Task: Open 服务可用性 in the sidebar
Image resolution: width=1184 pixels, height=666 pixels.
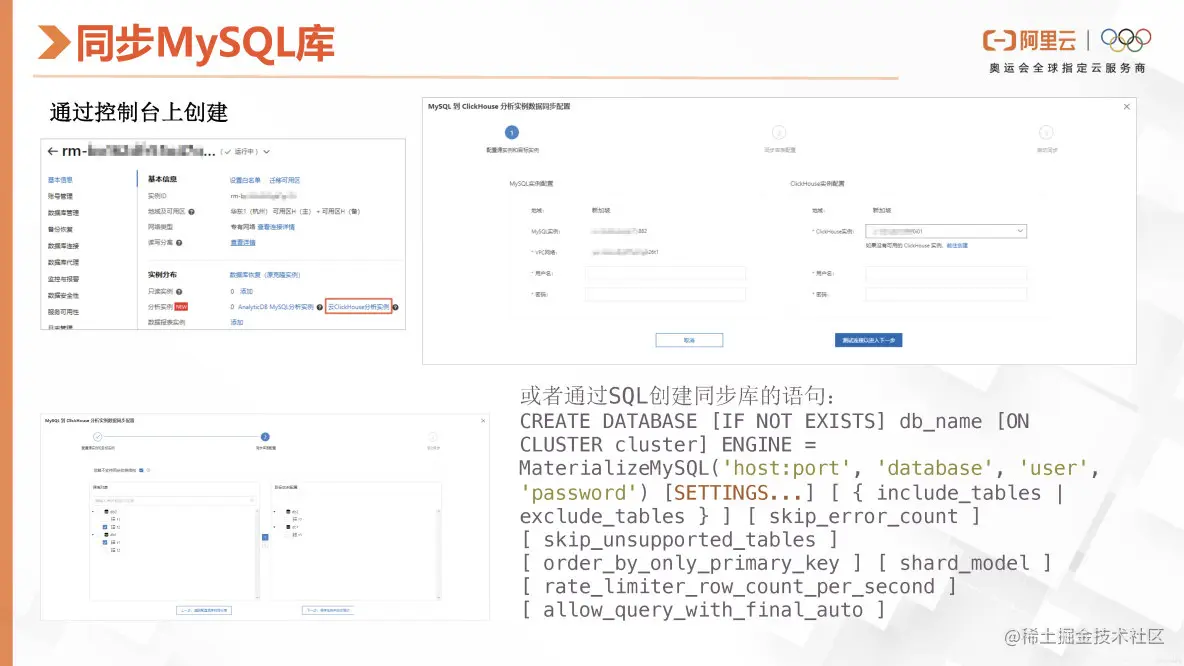Action: point(63,312)
